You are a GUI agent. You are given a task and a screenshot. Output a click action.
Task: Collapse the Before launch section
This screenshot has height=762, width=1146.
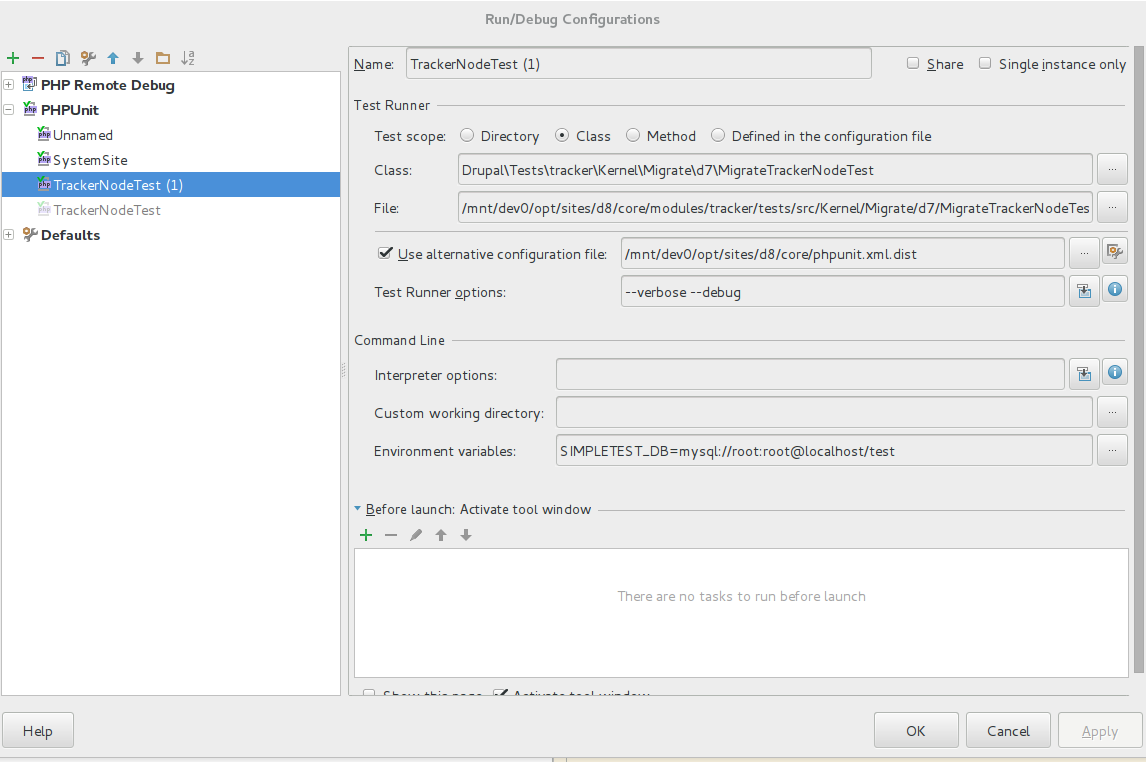357,508
